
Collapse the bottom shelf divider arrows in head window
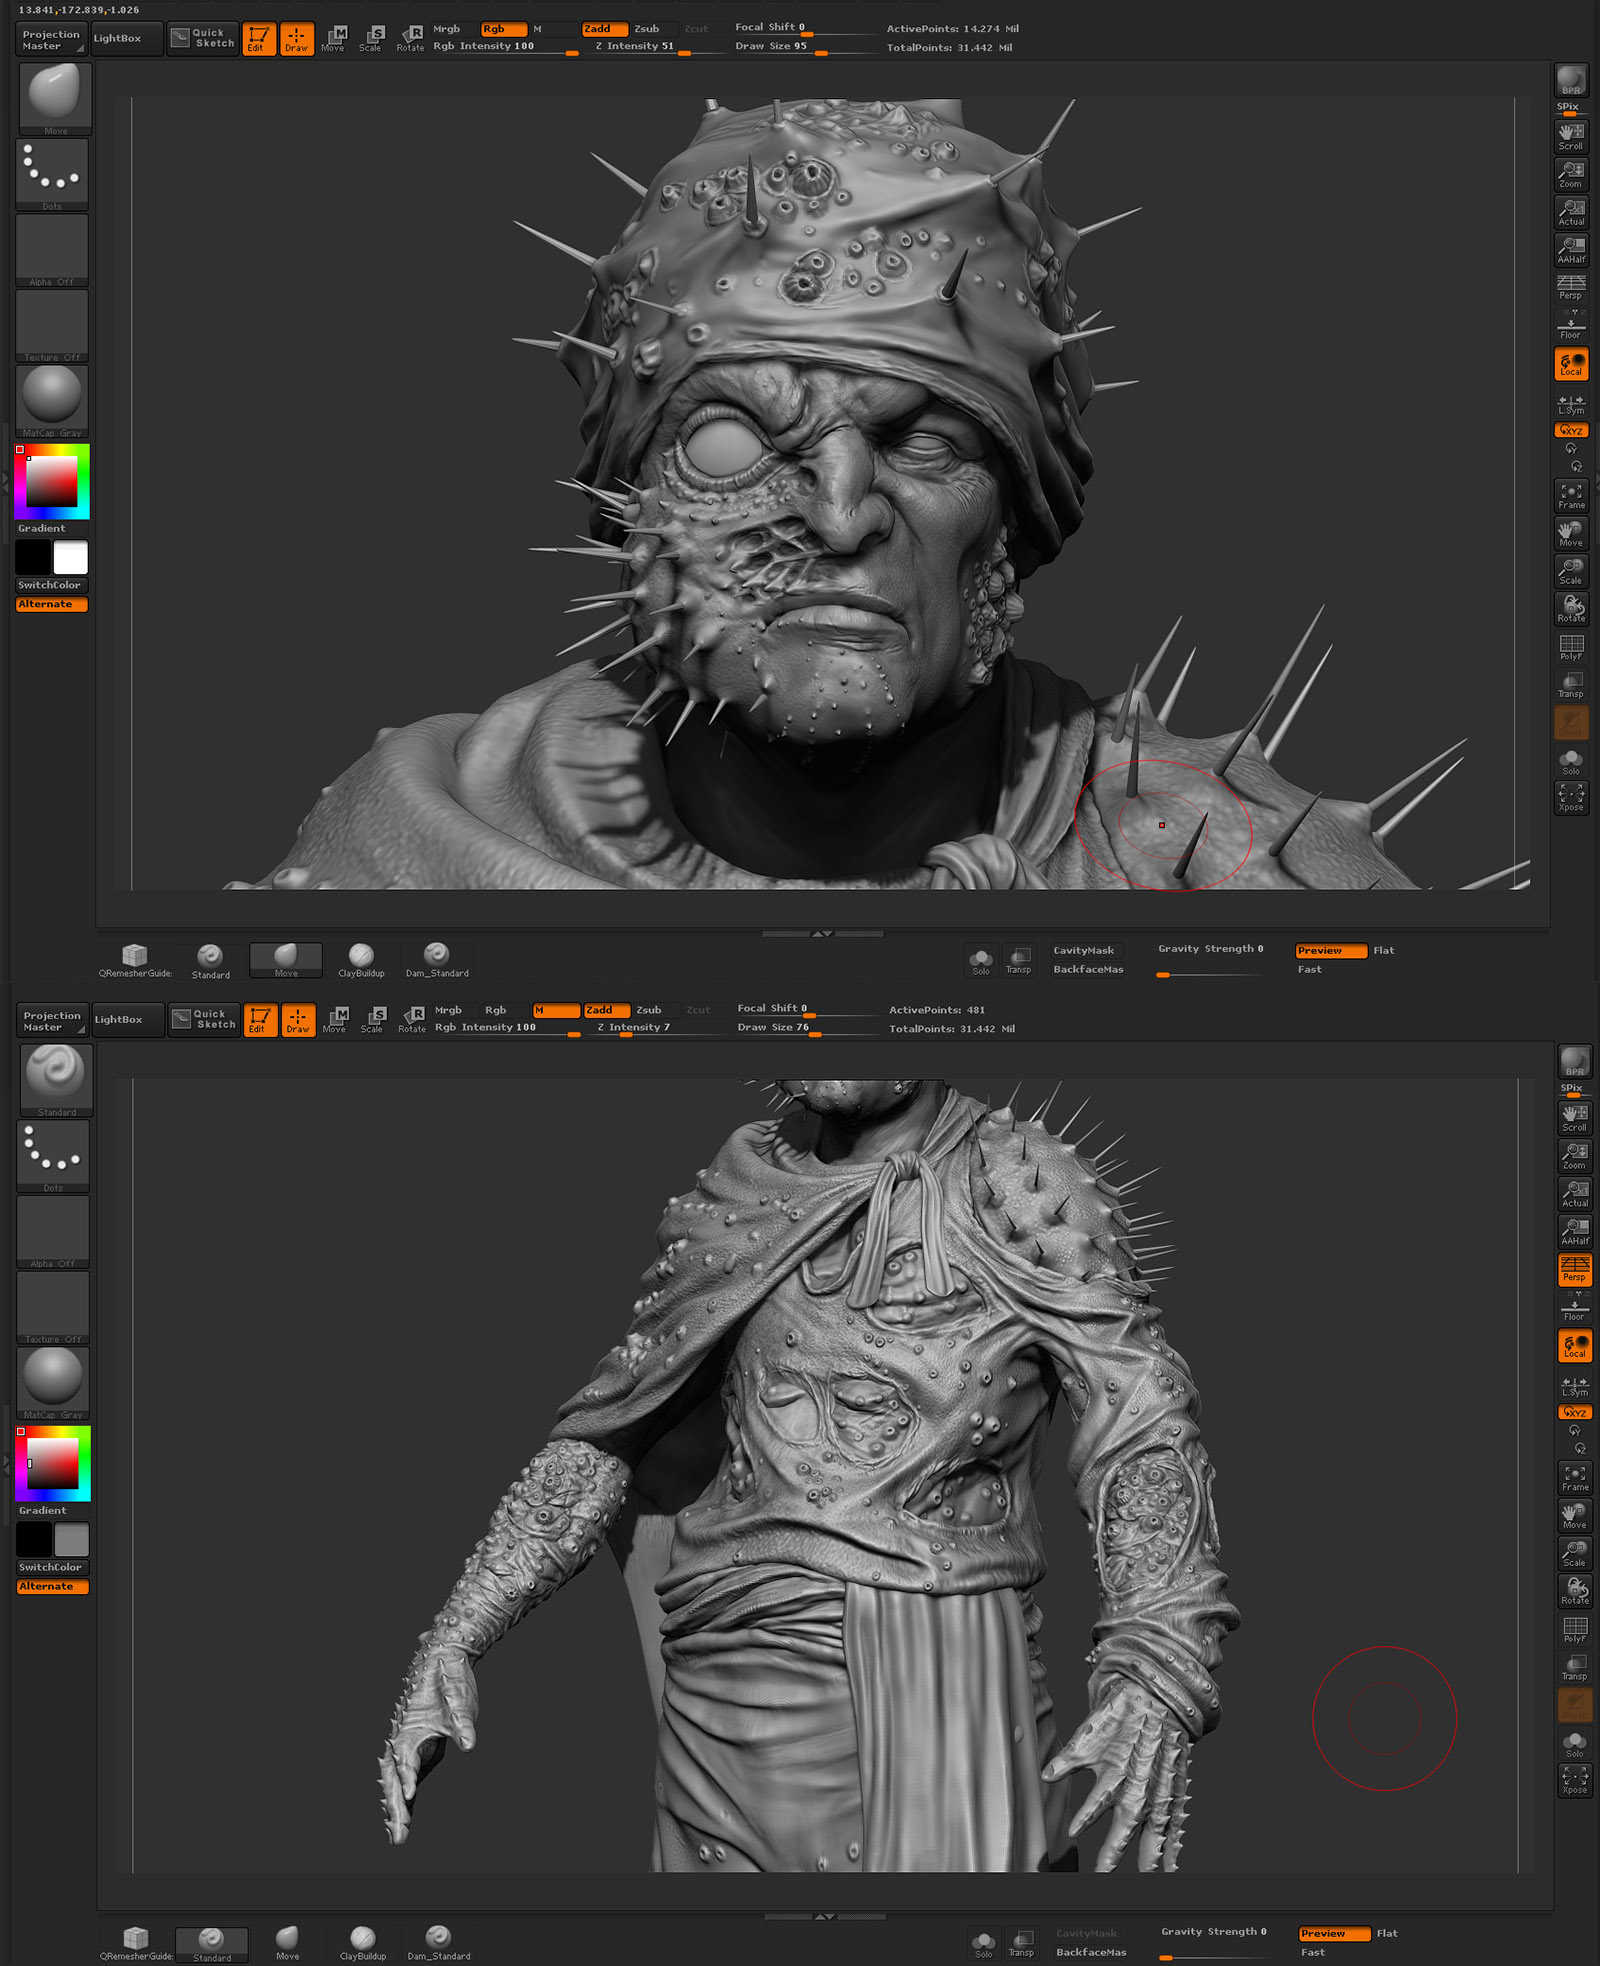point(822,933)
